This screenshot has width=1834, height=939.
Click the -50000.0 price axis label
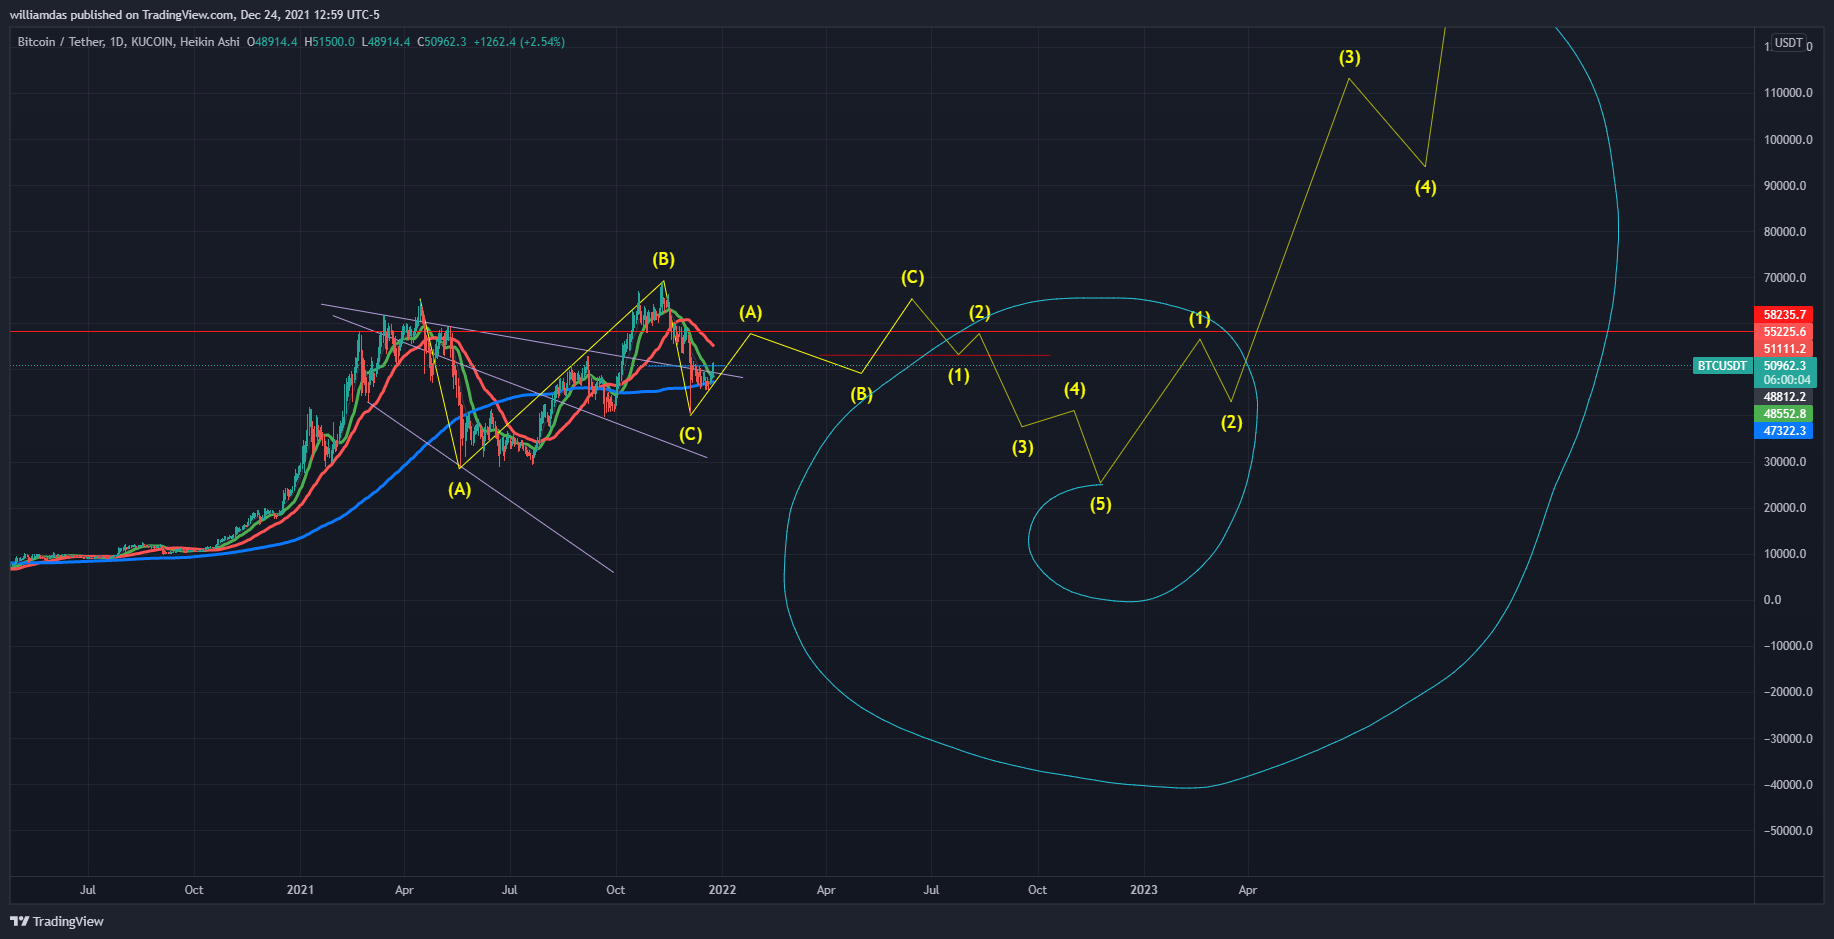(x=1788, y=831)
